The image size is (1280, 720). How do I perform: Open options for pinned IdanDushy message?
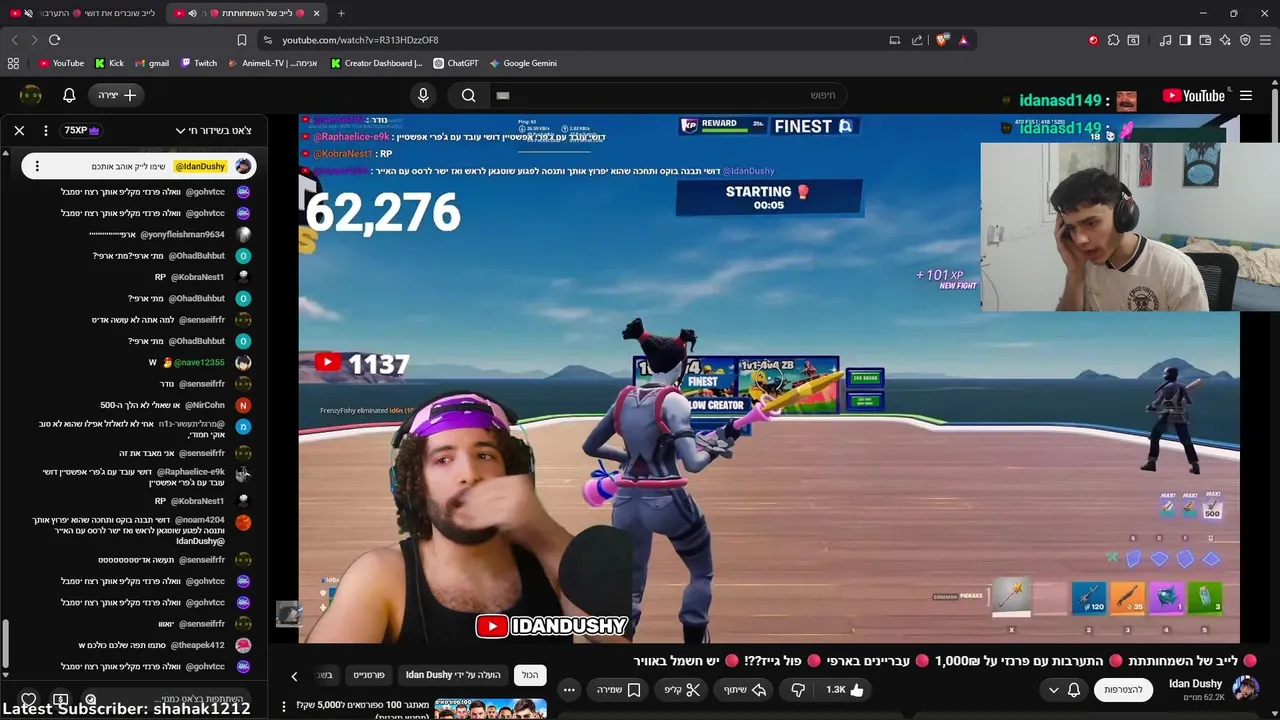pyautogui.click(x=37, y=166)
